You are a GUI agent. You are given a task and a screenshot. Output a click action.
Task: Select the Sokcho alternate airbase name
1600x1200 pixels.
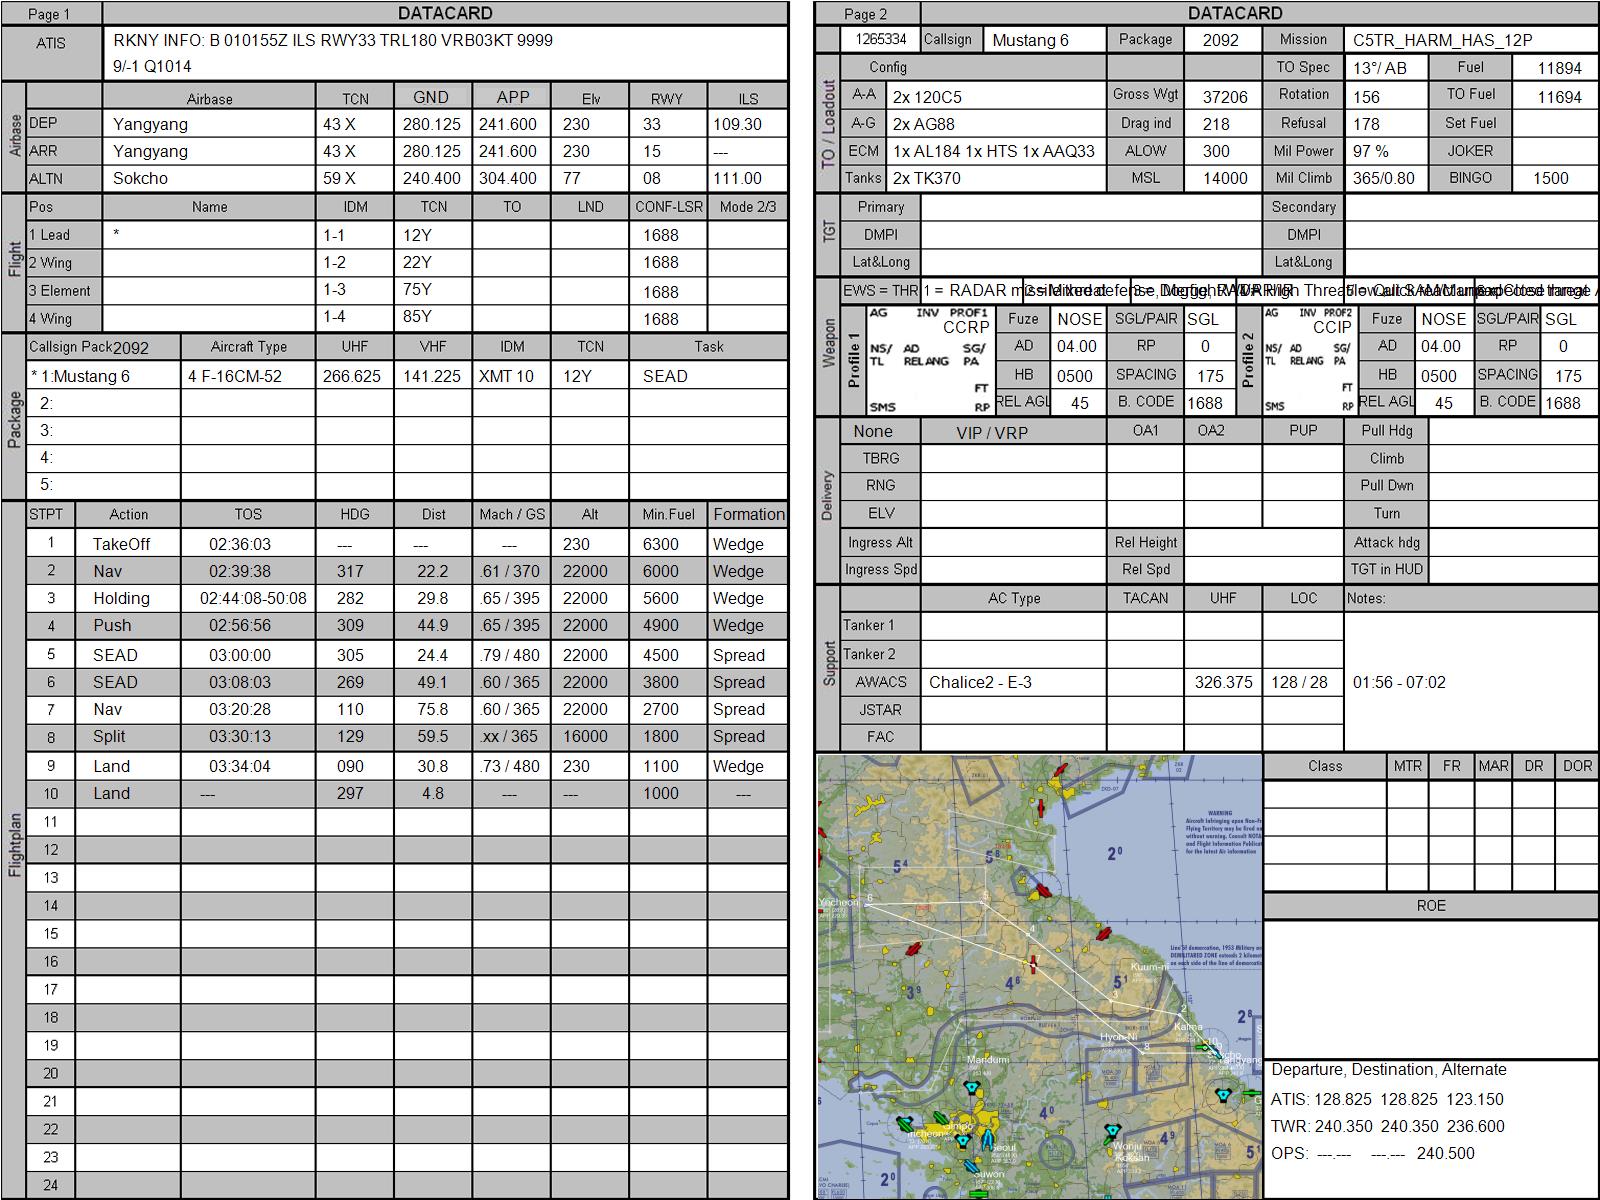click(x=141, y=178)
